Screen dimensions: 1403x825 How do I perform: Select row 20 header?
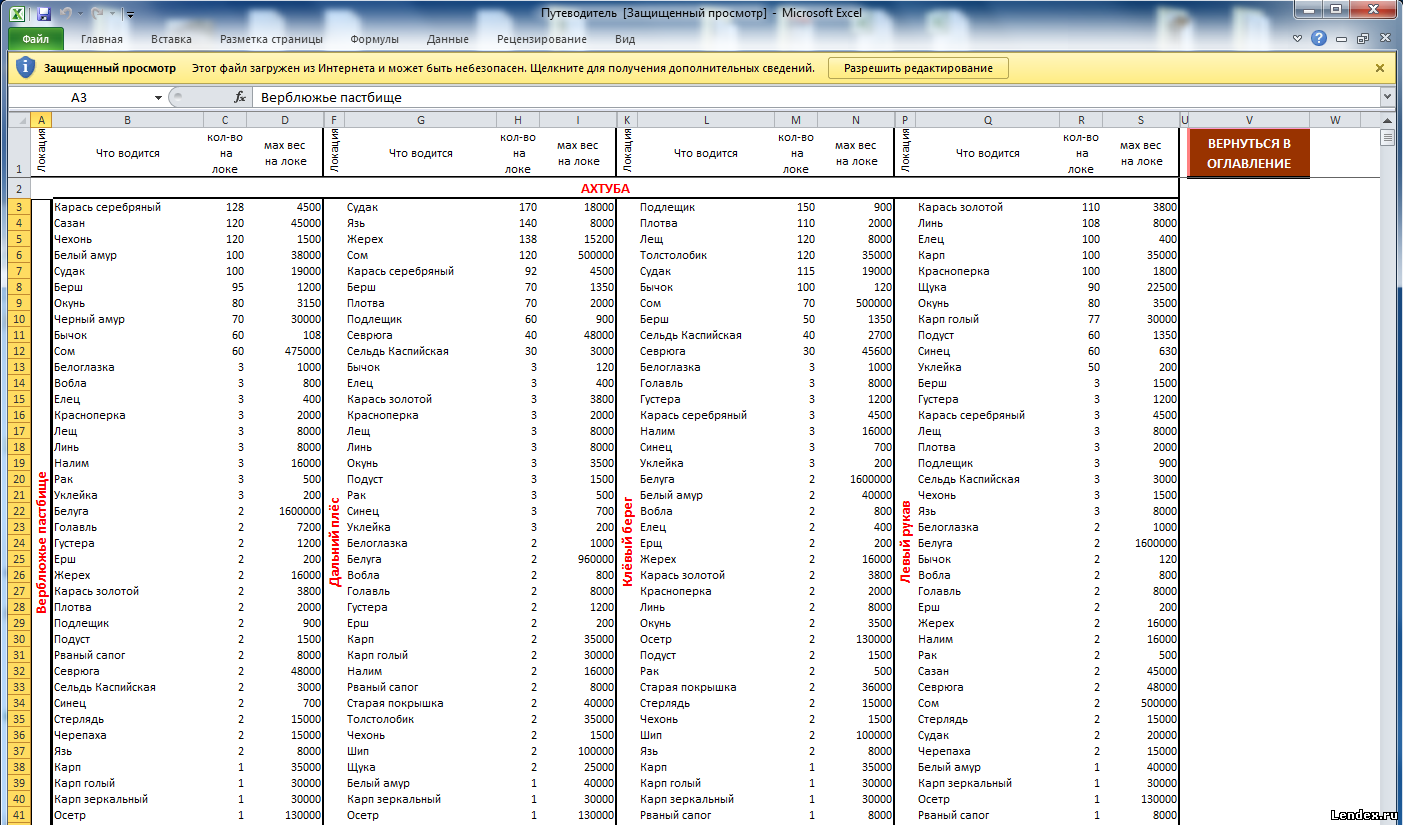[20, 479]
